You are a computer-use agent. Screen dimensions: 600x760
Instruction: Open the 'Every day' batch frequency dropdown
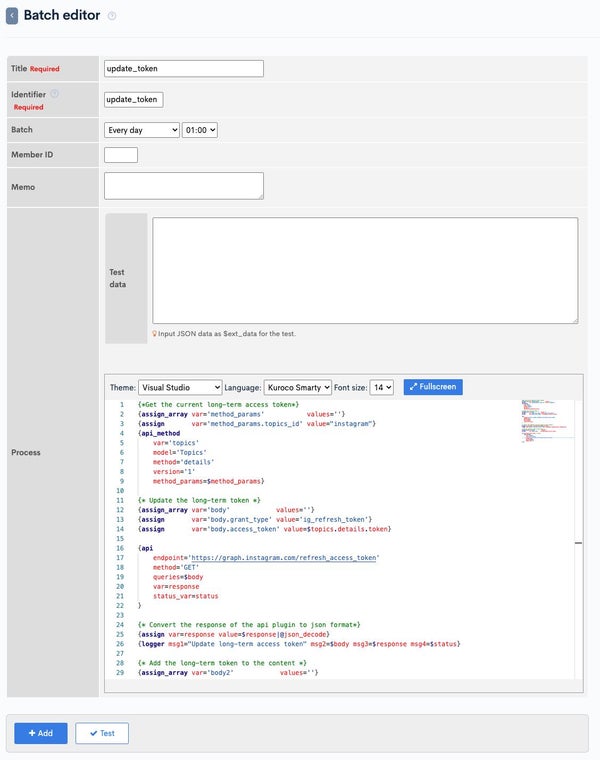(142, 130)
